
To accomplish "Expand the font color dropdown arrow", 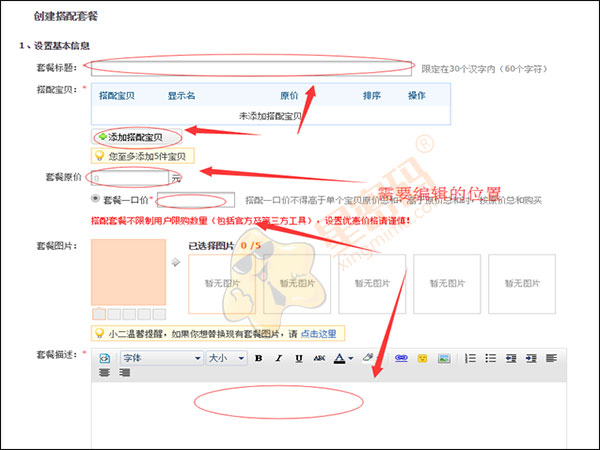I will [x=351, y=359].
